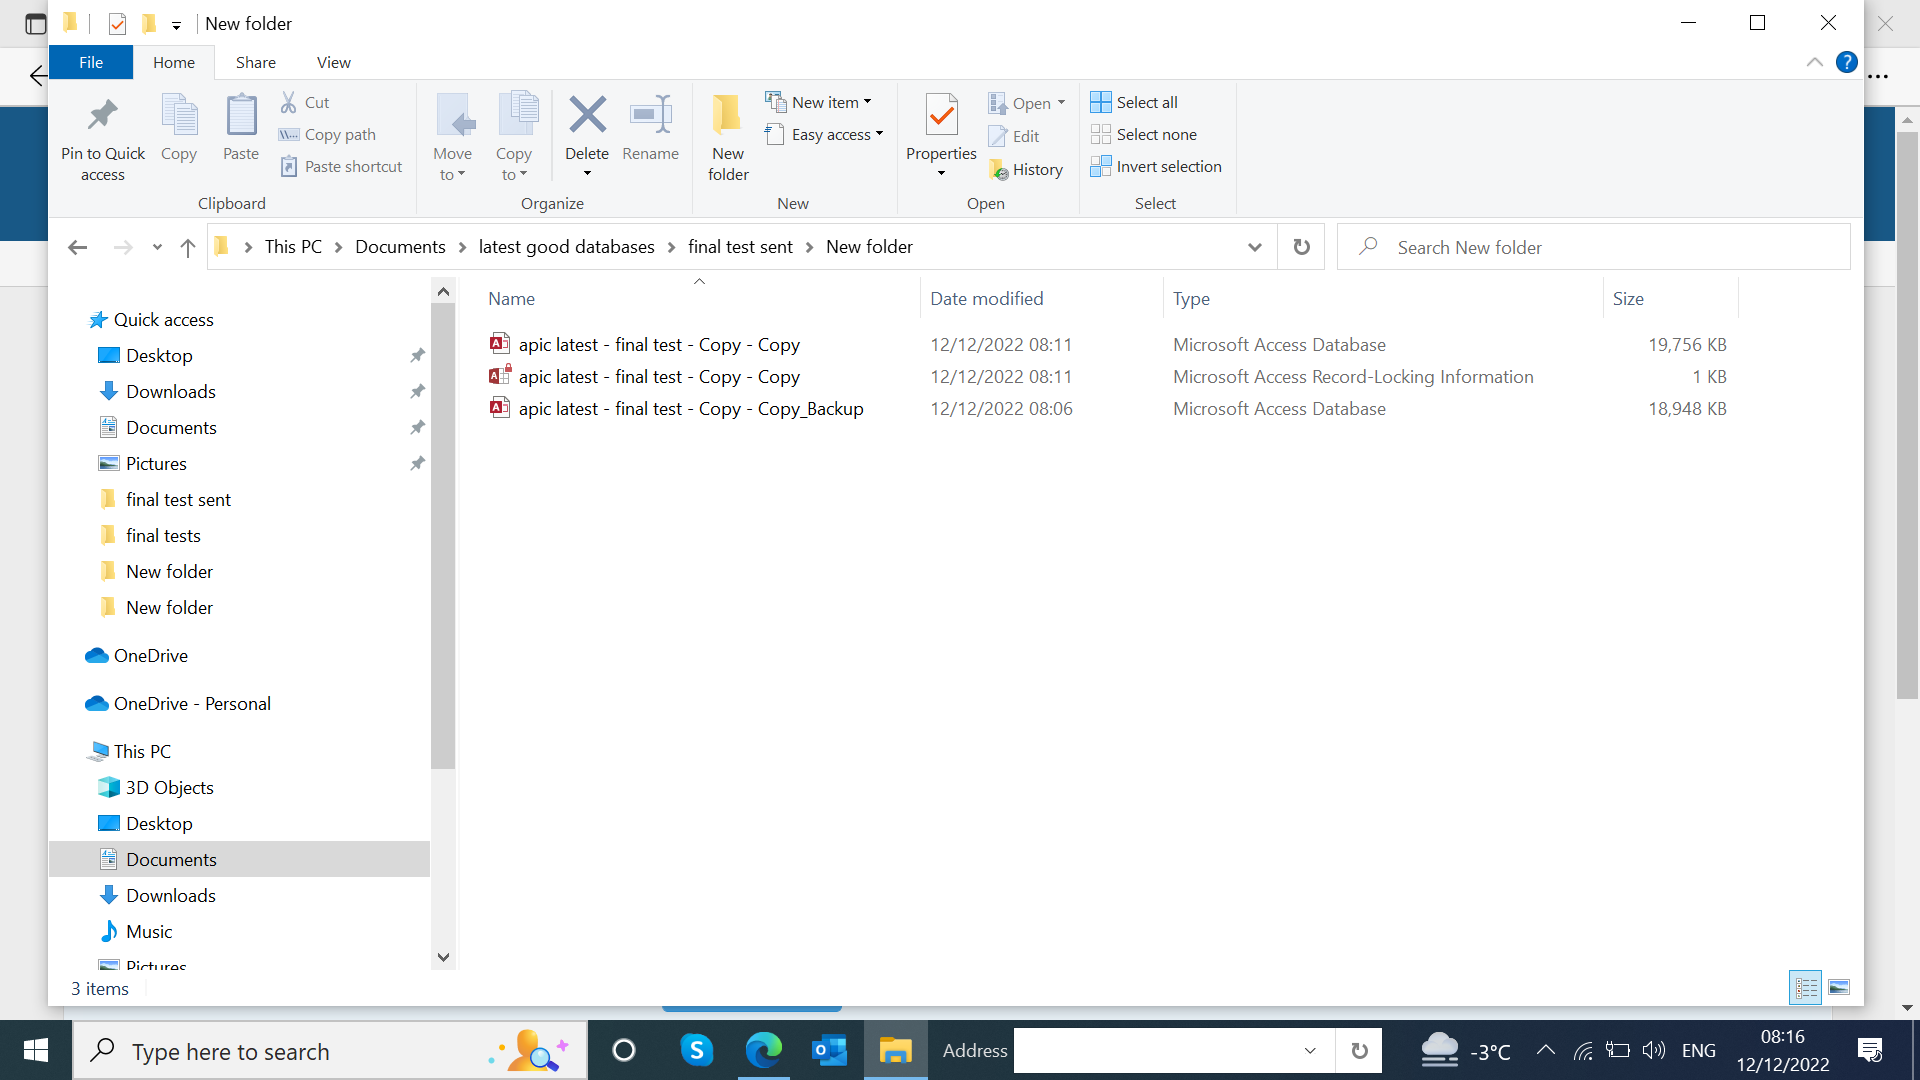Click the History icon in the Open group
The image size is (1920, 1080).
[1026, 170]
